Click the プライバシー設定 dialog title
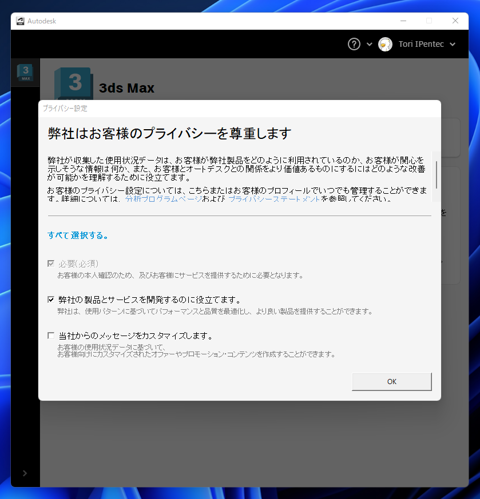 (65, 109)
